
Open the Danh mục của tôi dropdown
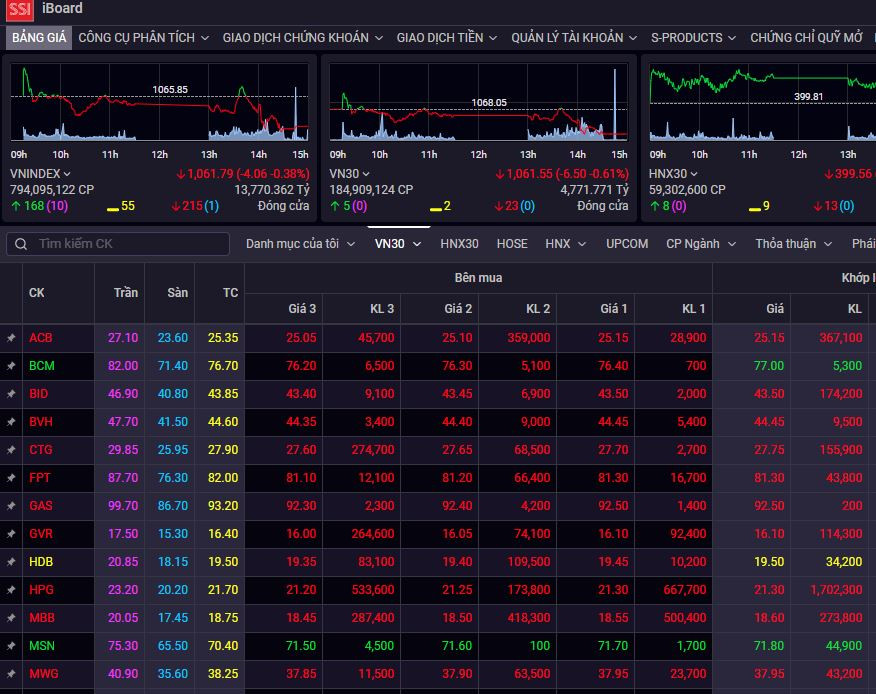[301, 244]
